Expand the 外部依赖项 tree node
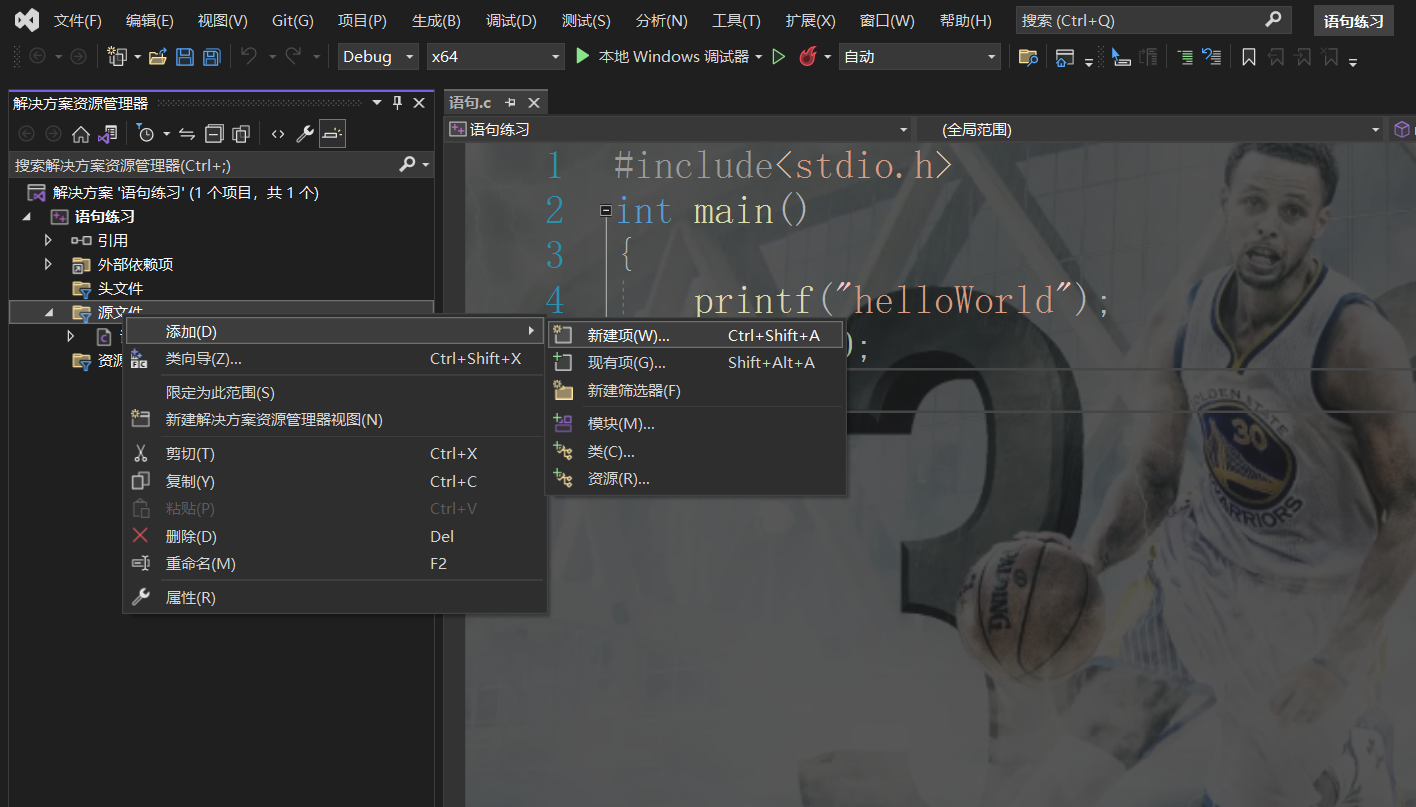Viewport: 1416px width, 807px height. coord(48,264)
